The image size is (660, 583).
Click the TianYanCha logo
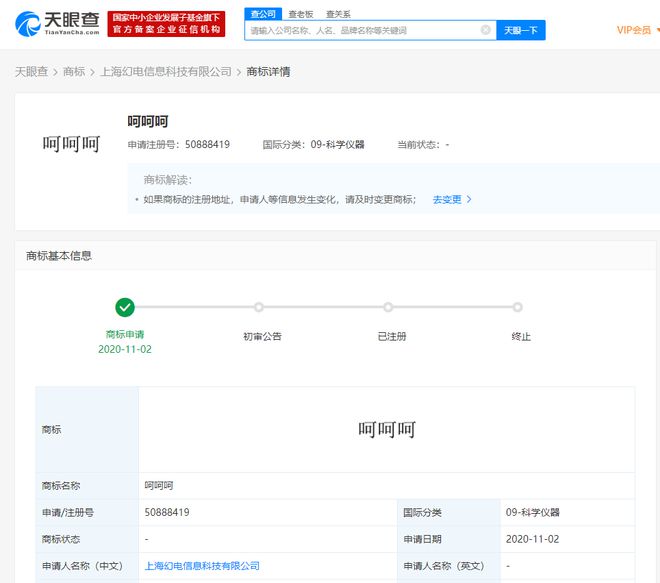coord(57,24)
